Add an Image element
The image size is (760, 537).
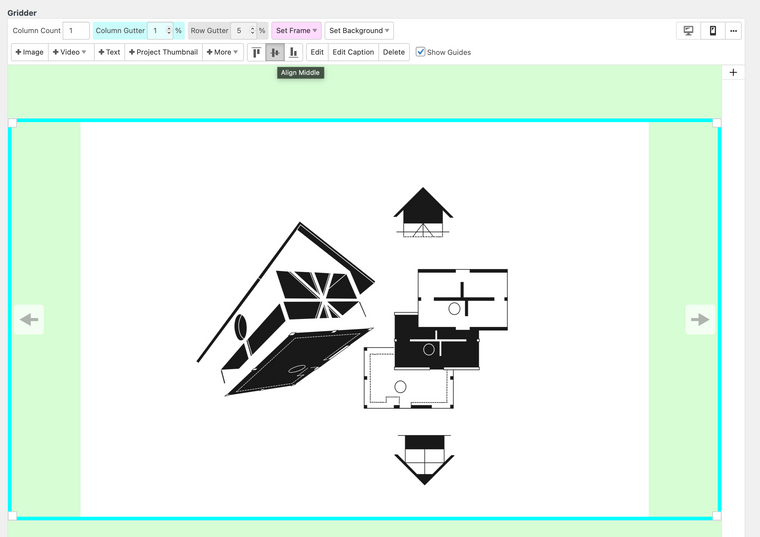pyautogui.click(x=30, y=52)
